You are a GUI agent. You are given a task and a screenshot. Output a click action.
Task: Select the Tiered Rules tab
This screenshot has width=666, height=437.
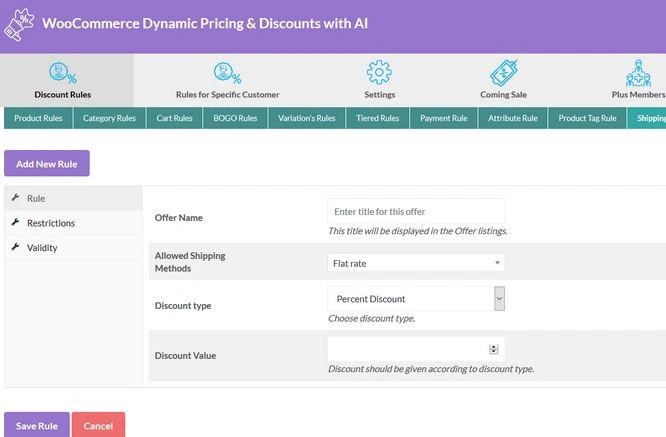(377, 118)
